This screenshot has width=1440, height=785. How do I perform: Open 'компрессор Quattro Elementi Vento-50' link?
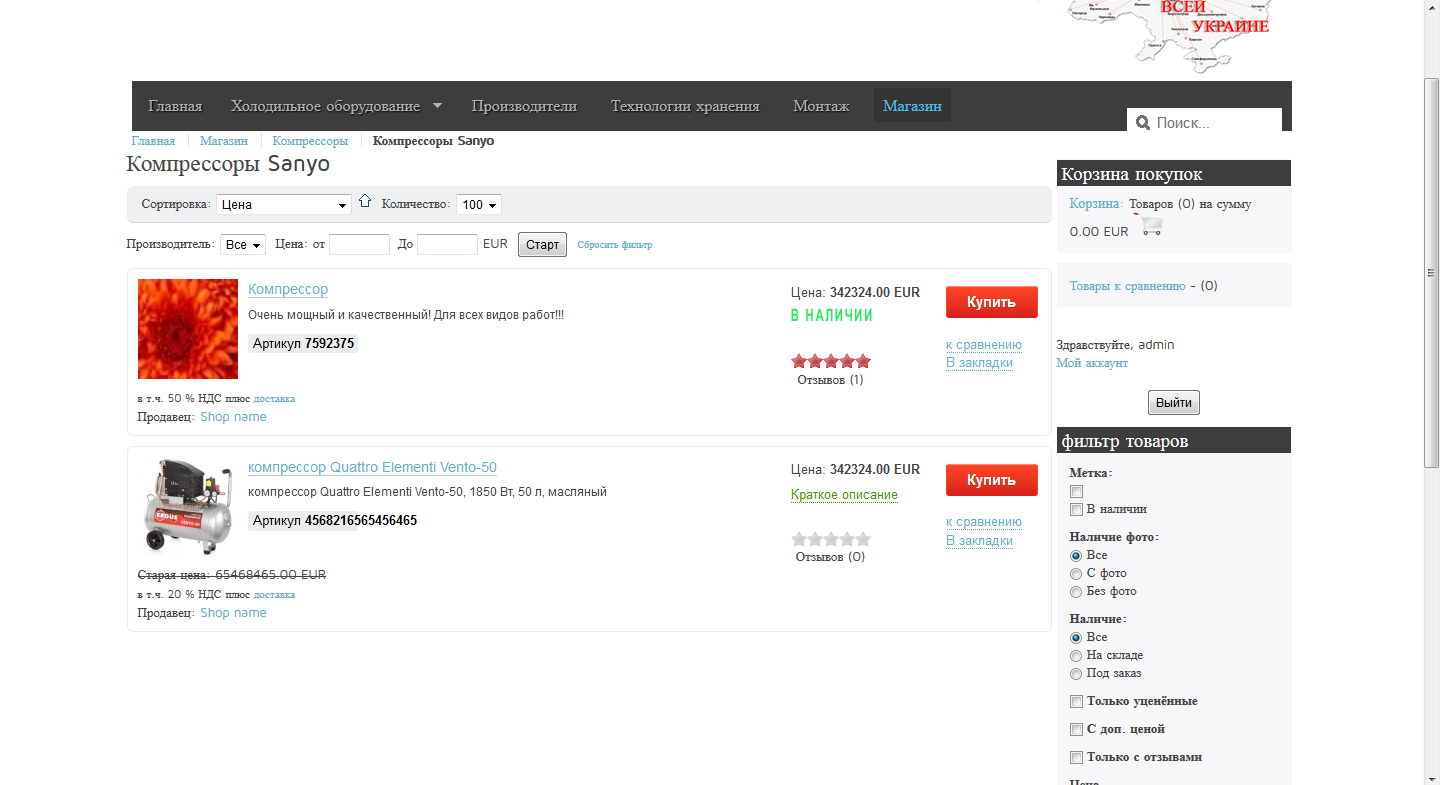(372, 467)
